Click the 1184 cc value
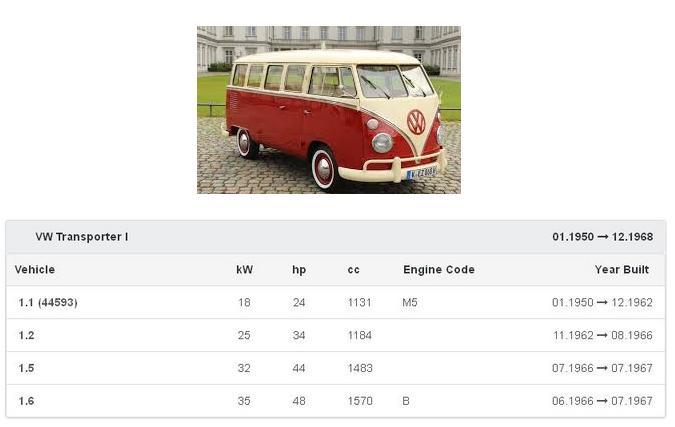The width and height of the screenshot is (675, 427). click(359, 335)
